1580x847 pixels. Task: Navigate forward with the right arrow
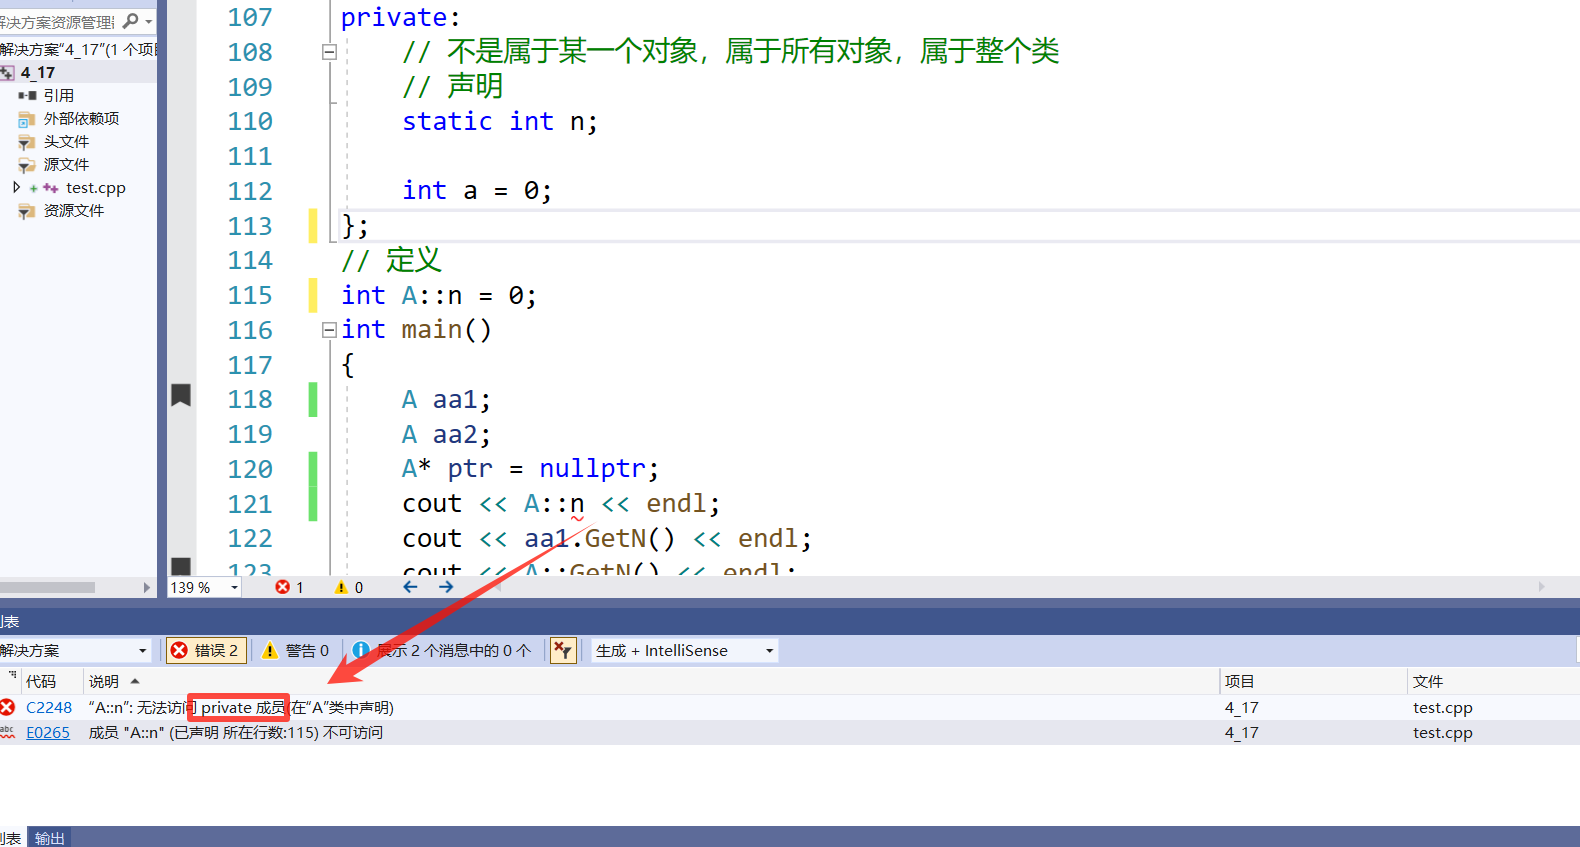pyautogui.click(x=446, y=587)
